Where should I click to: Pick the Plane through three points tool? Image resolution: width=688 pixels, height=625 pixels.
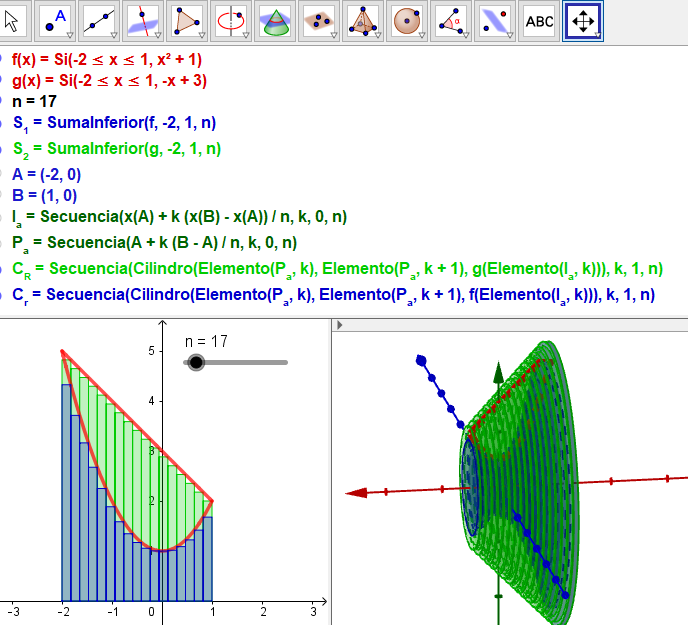[x=318, y=20]
